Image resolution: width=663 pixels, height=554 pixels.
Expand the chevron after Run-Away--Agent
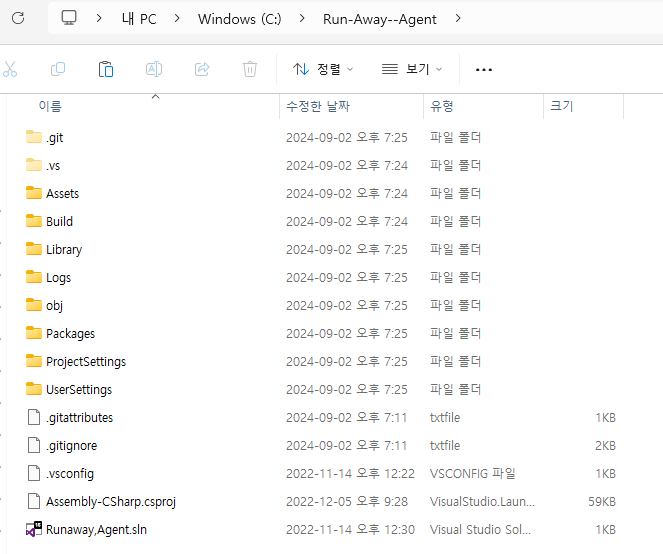point(458,18)
